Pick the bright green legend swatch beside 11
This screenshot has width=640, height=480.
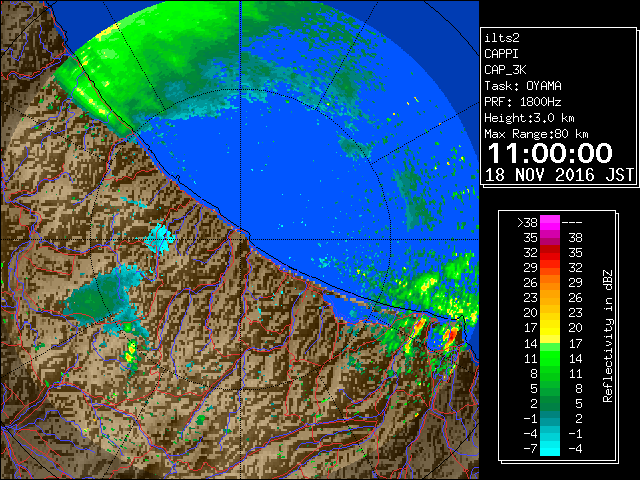(550, 358)
